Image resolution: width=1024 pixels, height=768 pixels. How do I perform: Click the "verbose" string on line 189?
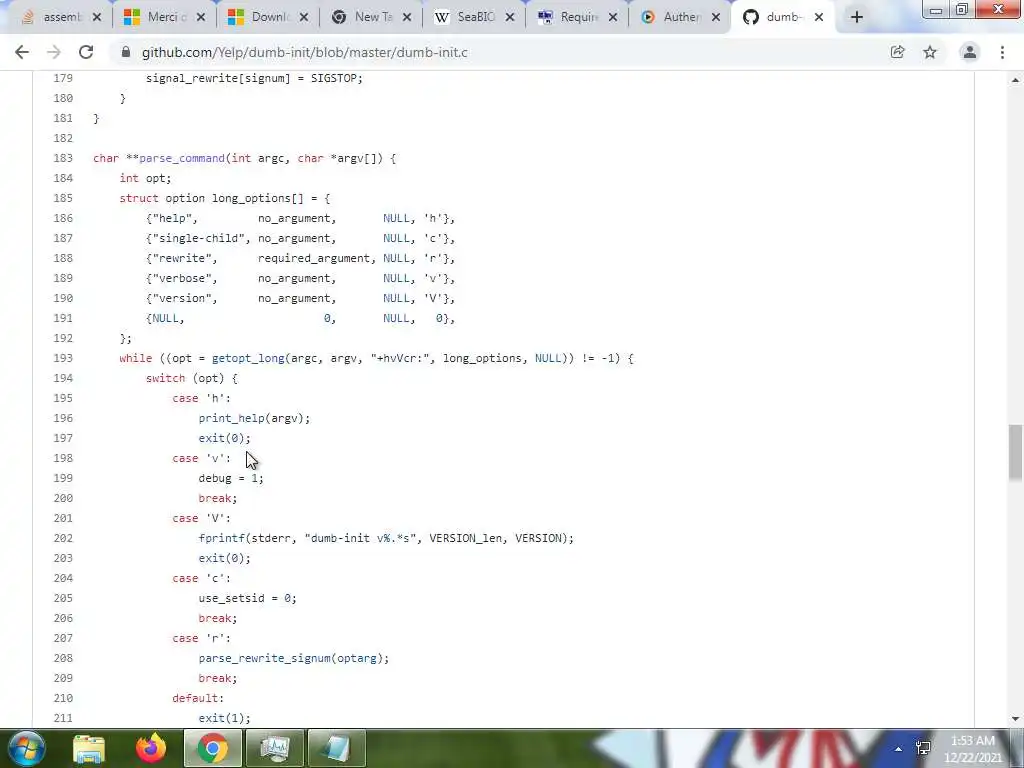coord(182,278)
